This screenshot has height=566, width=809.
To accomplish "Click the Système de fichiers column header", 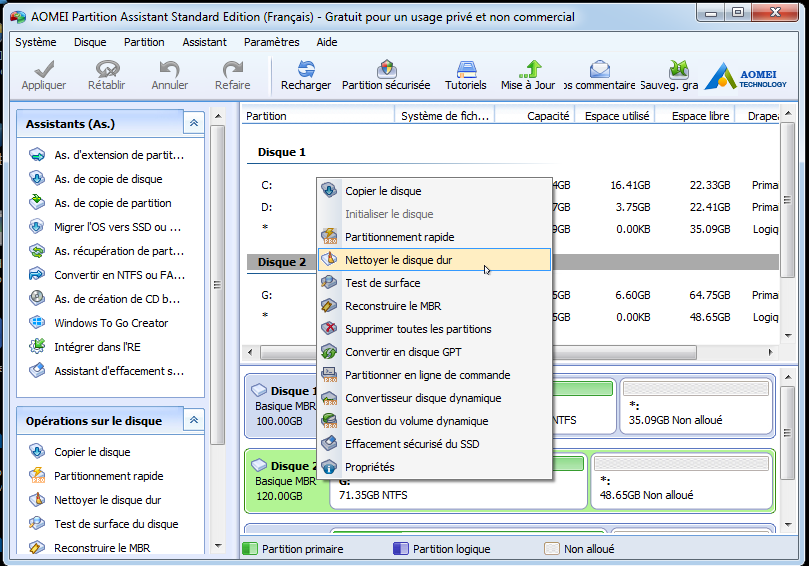I will (445, 116).
